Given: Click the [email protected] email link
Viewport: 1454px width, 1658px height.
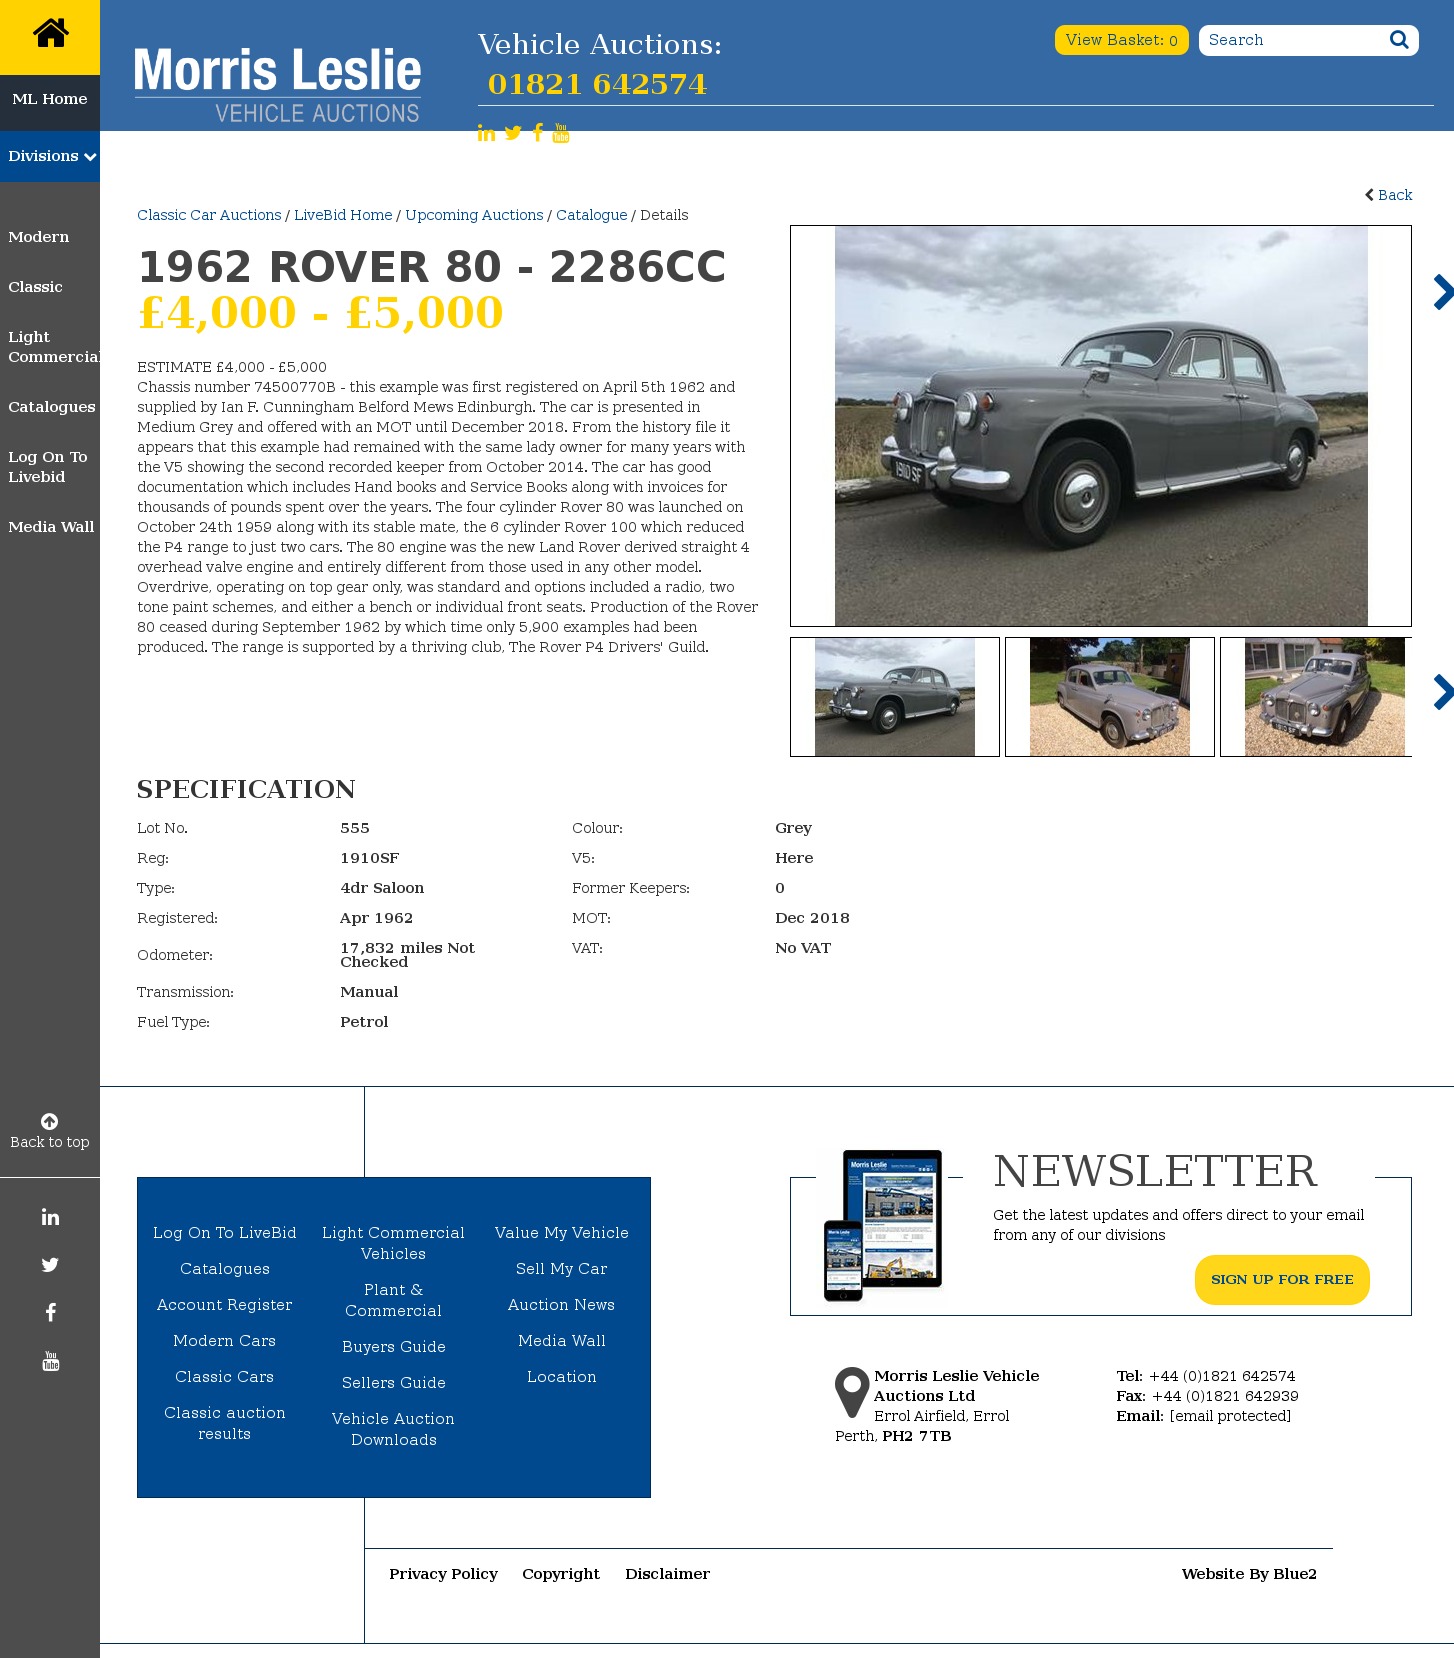Looking at the screenshot, I should pos(1230,1416).
